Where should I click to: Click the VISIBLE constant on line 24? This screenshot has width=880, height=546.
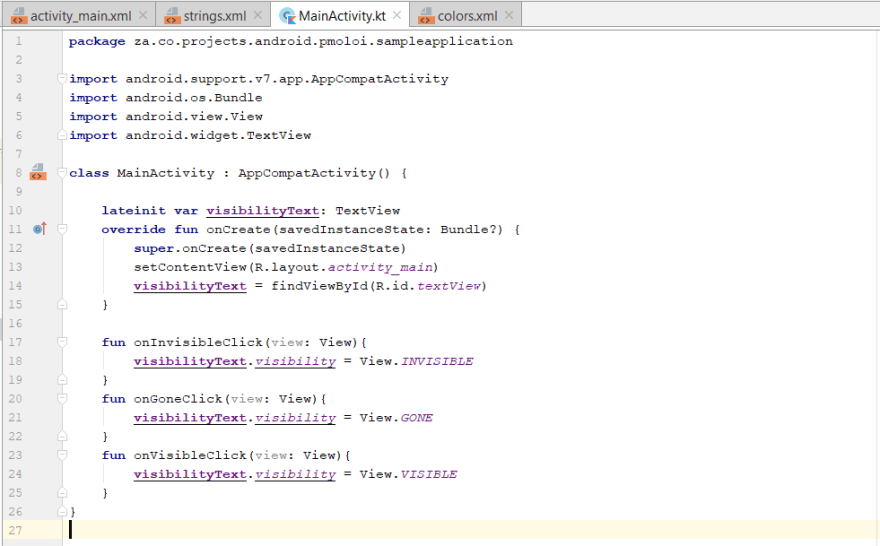[x=429, y=474]
